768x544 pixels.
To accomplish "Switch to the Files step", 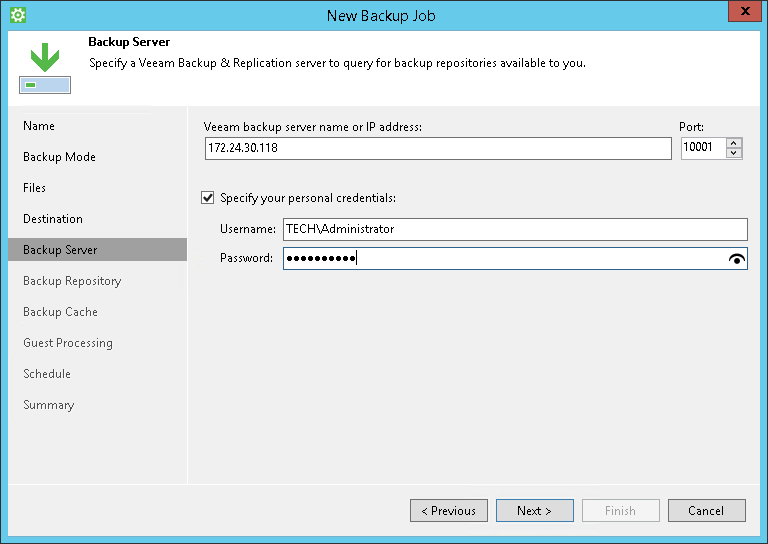I will click(35, 188).
